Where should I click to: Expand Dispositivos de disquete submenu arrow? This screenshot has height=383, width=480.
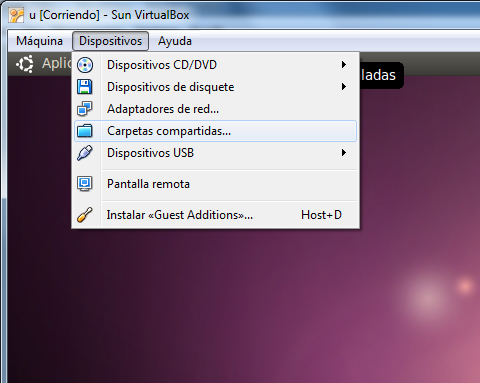tap(344, 87)
